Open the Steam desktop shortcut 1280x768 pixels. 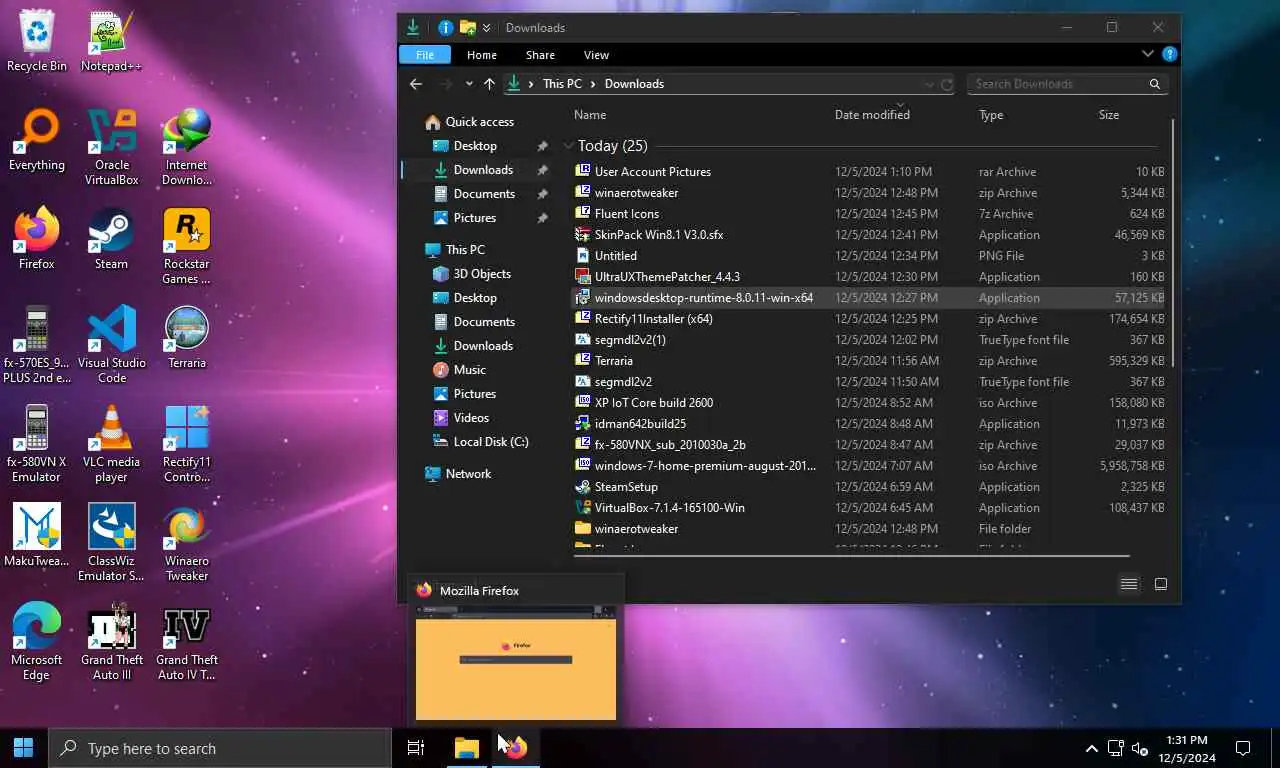pos(111,239)
